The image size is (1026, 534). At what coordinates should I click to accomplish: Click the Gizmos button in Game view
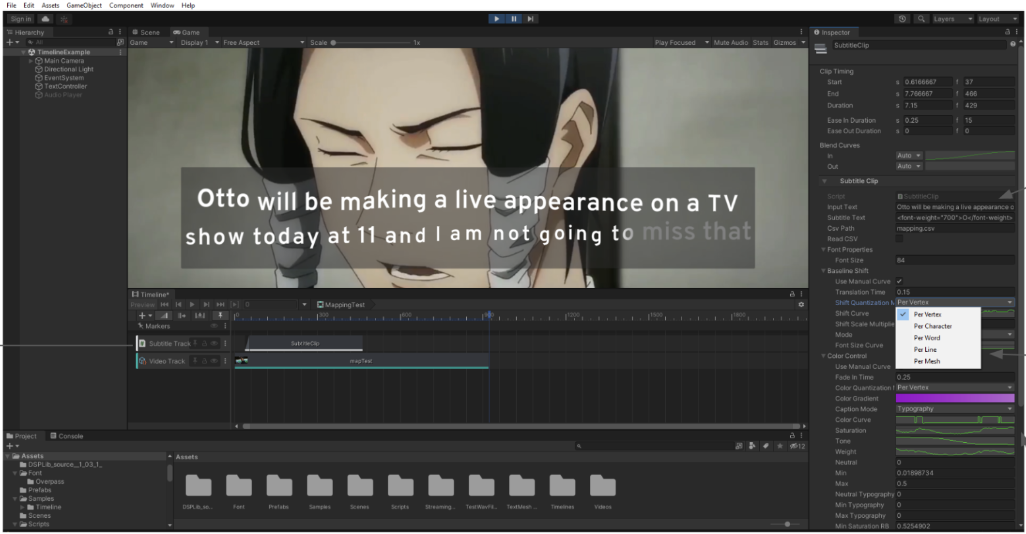coord(785,43)
